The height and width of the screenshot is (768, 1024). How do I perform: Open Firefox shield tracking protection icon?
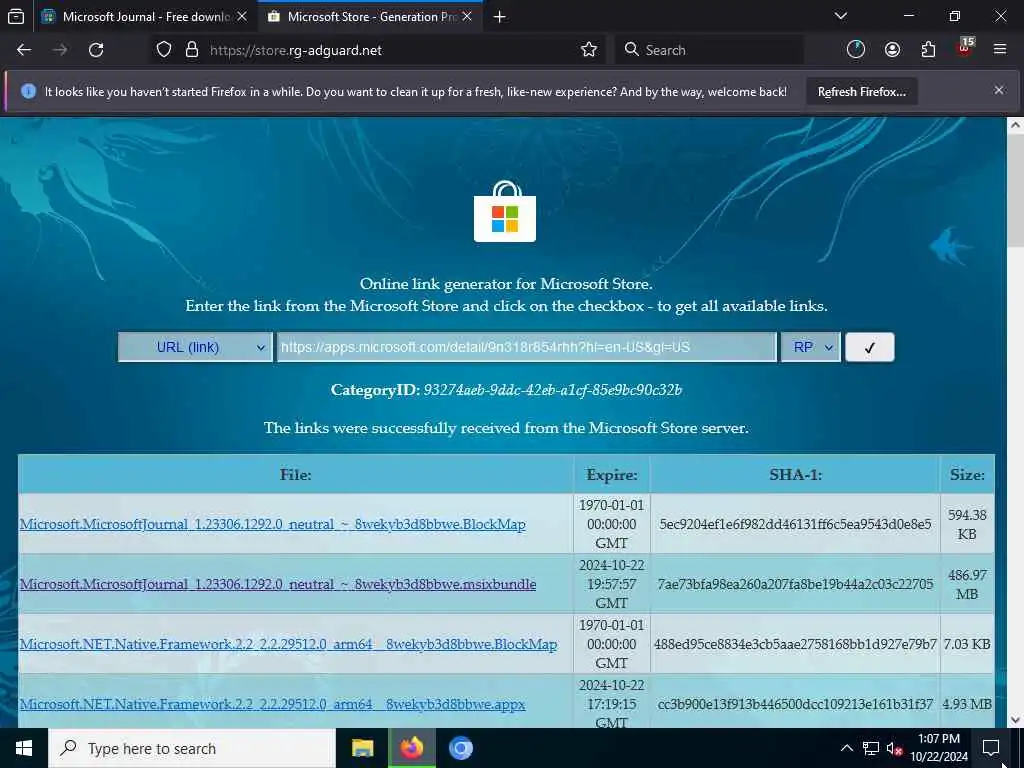pos(164,50)
